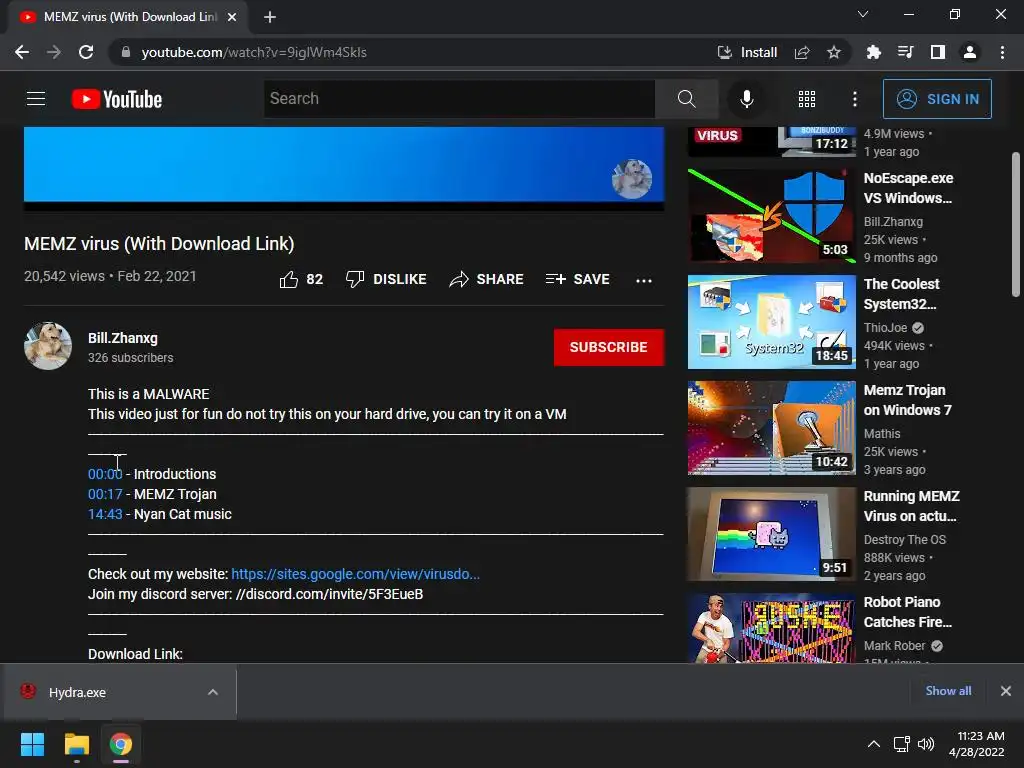Open the media control icon in Chrome toolbar
The image size is (1024, 768).
(906, 52)
